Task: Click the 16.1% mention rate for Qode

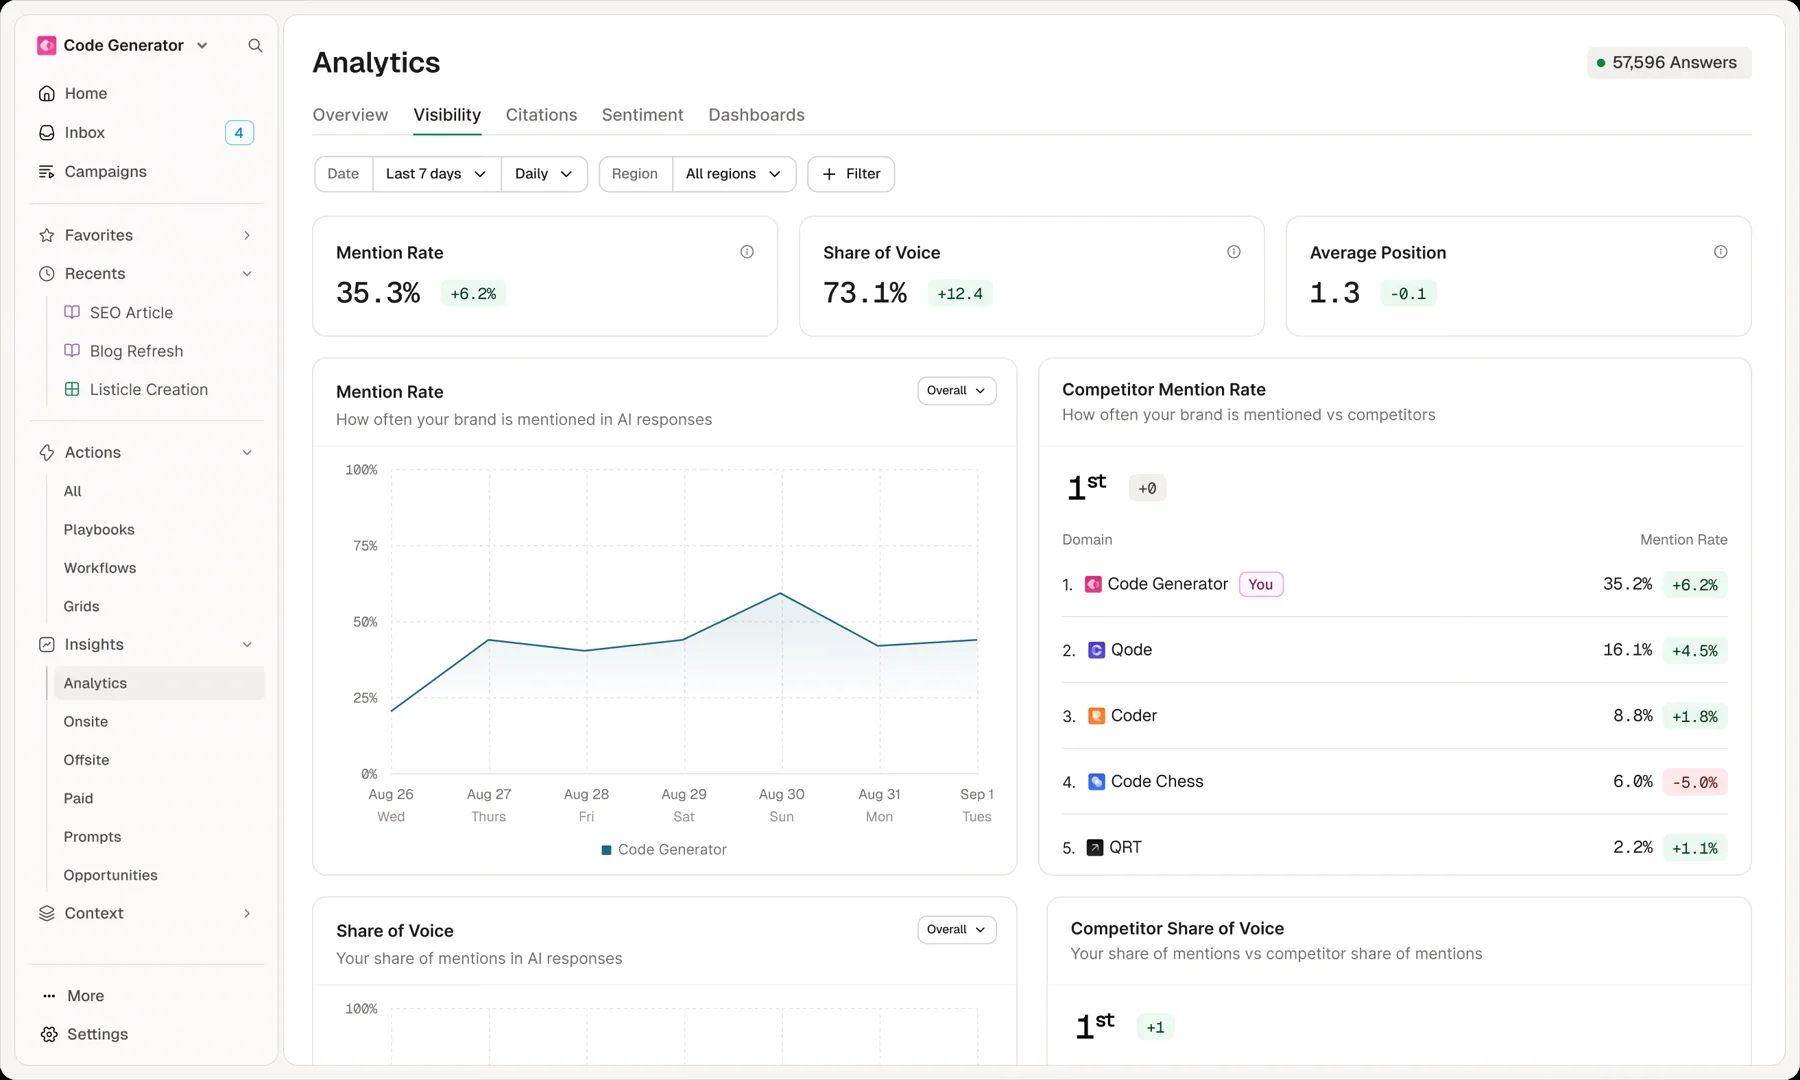Action: (x=1627, y=650)
